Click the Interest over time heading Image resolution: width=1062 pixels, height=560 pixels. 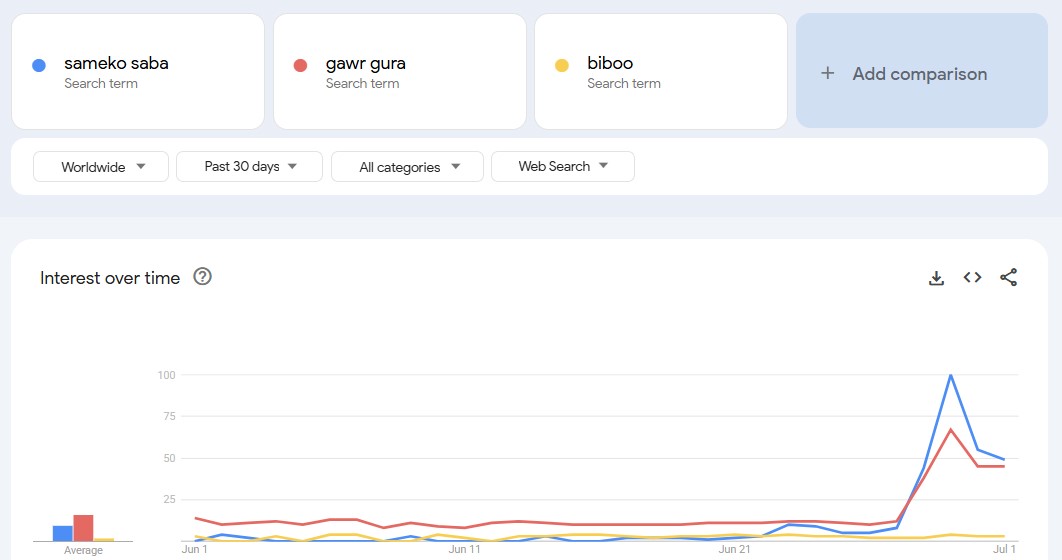pos(110,278)
